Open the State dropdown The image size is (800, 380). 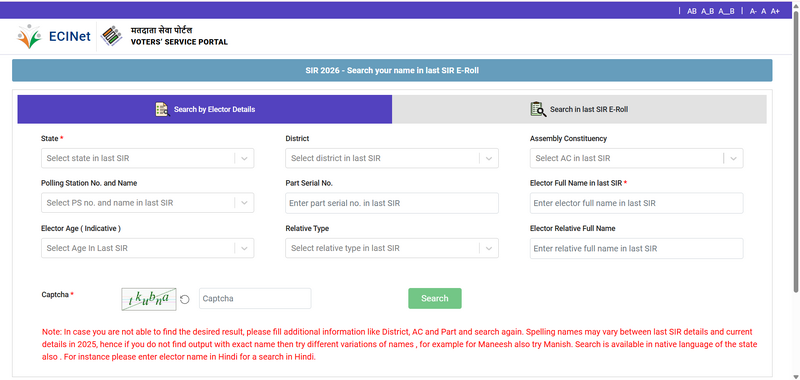(x=147, y=158)
